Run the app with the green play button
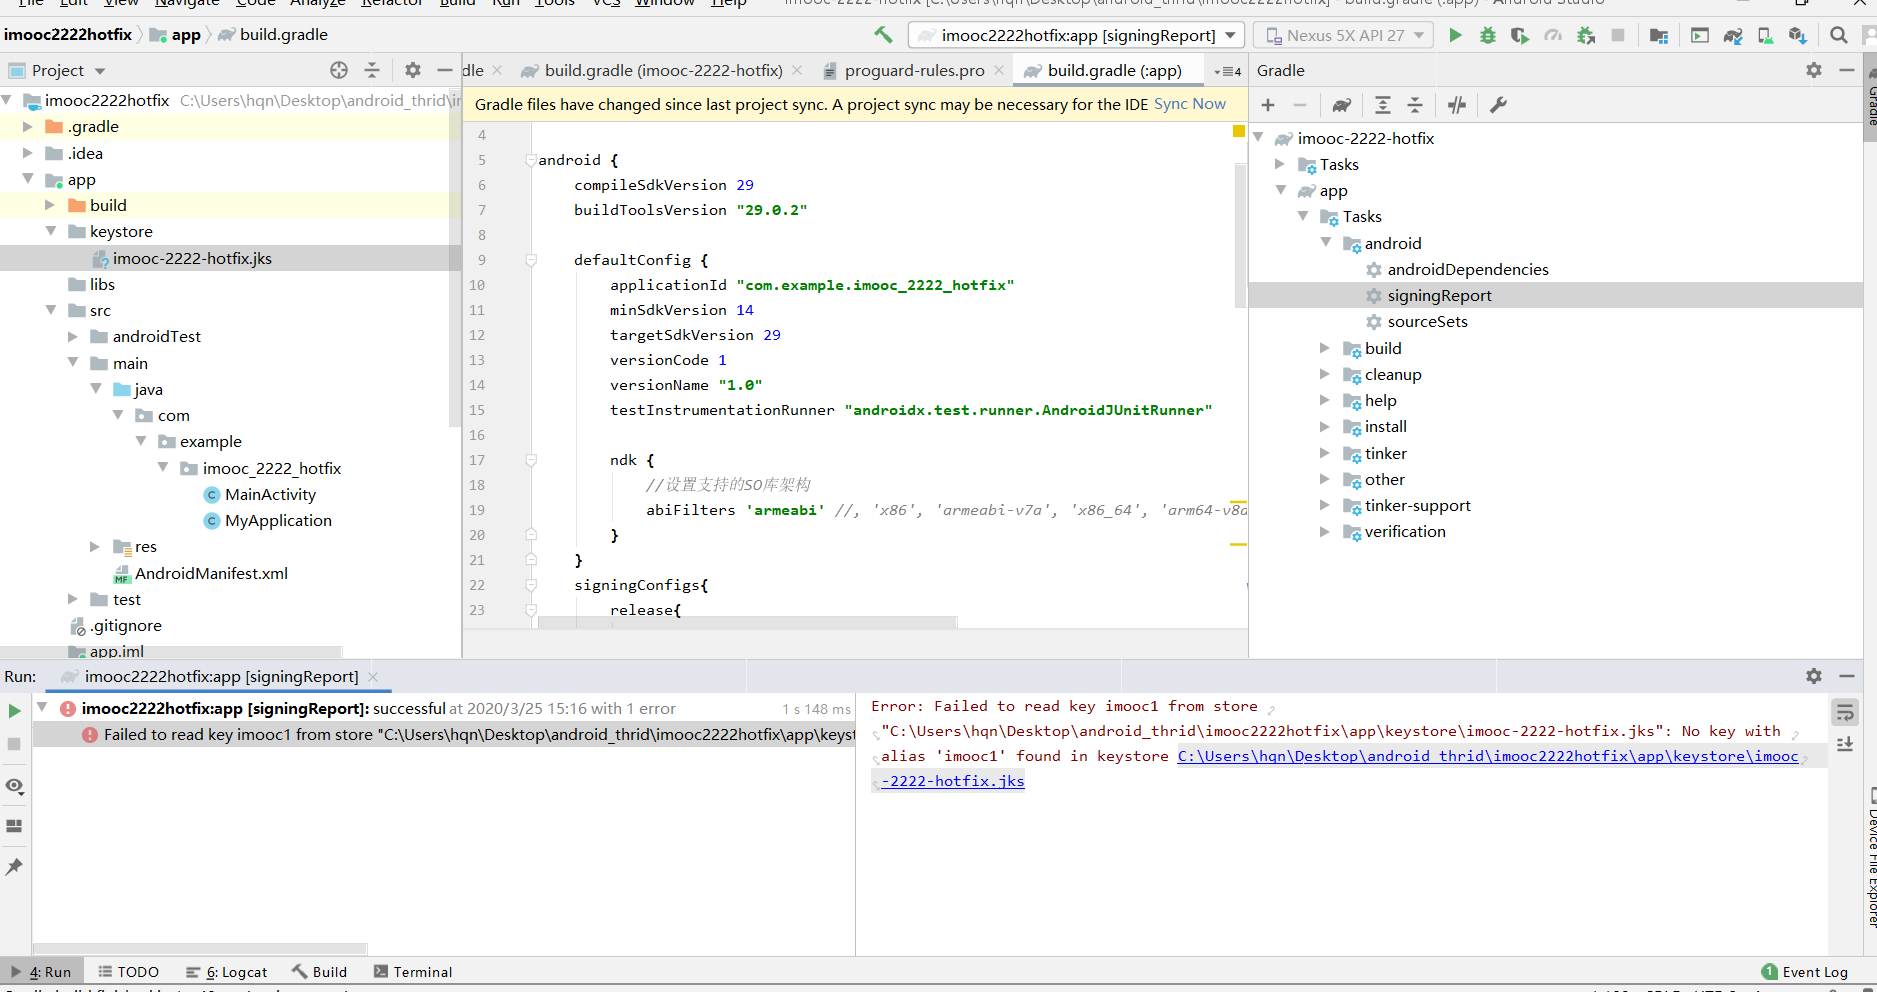Image resolution: width=1877 pixels, height=992 pixels. (x=1455, y=35)
